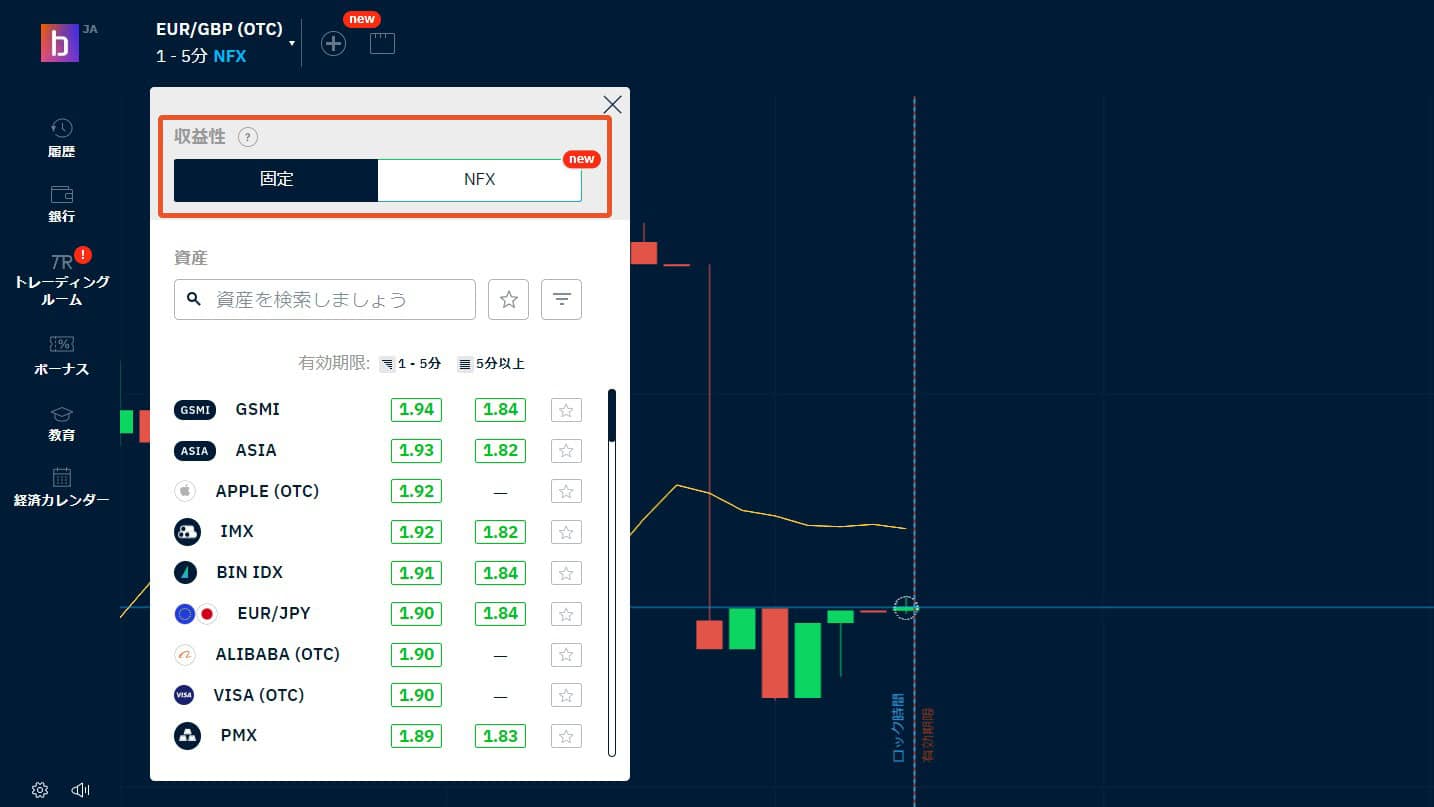The image size is (1434, 807).
Task: Choose the BIN IDX asset name
Action: 250,573
